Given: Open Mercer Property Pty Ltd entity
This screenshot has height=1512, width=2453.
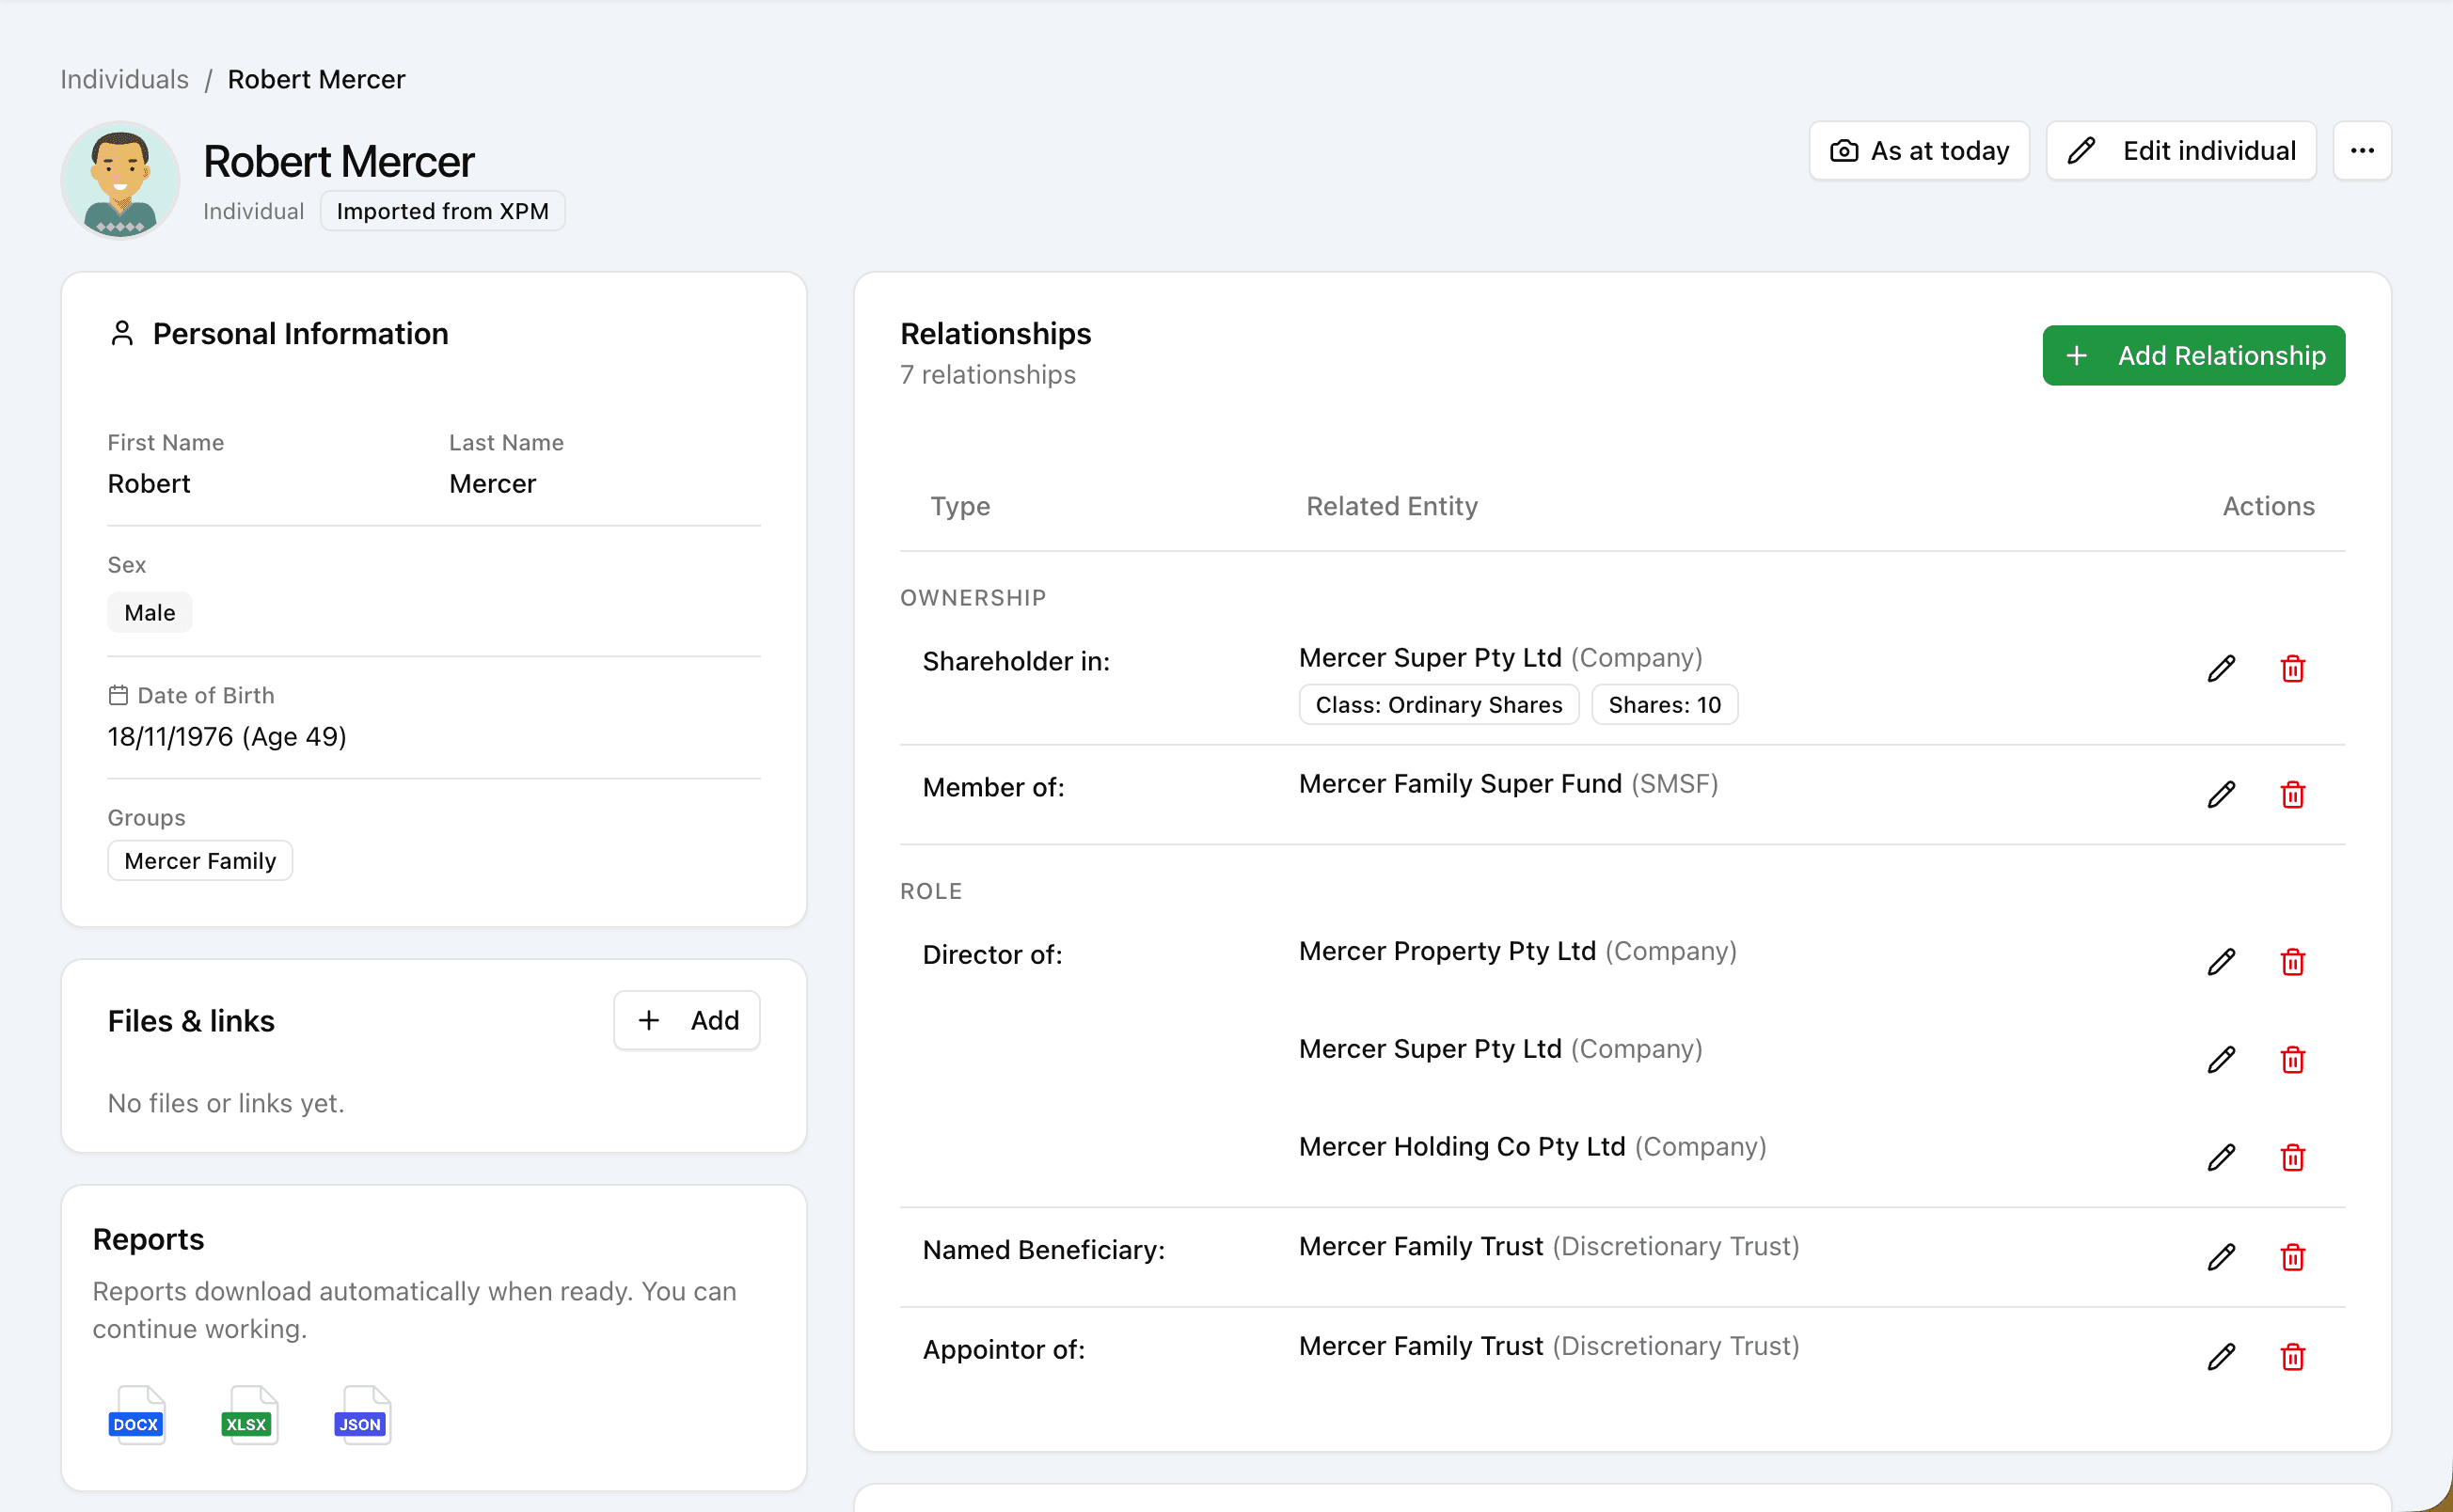Looking at the screenshot, I should [x=1447, y=950].
